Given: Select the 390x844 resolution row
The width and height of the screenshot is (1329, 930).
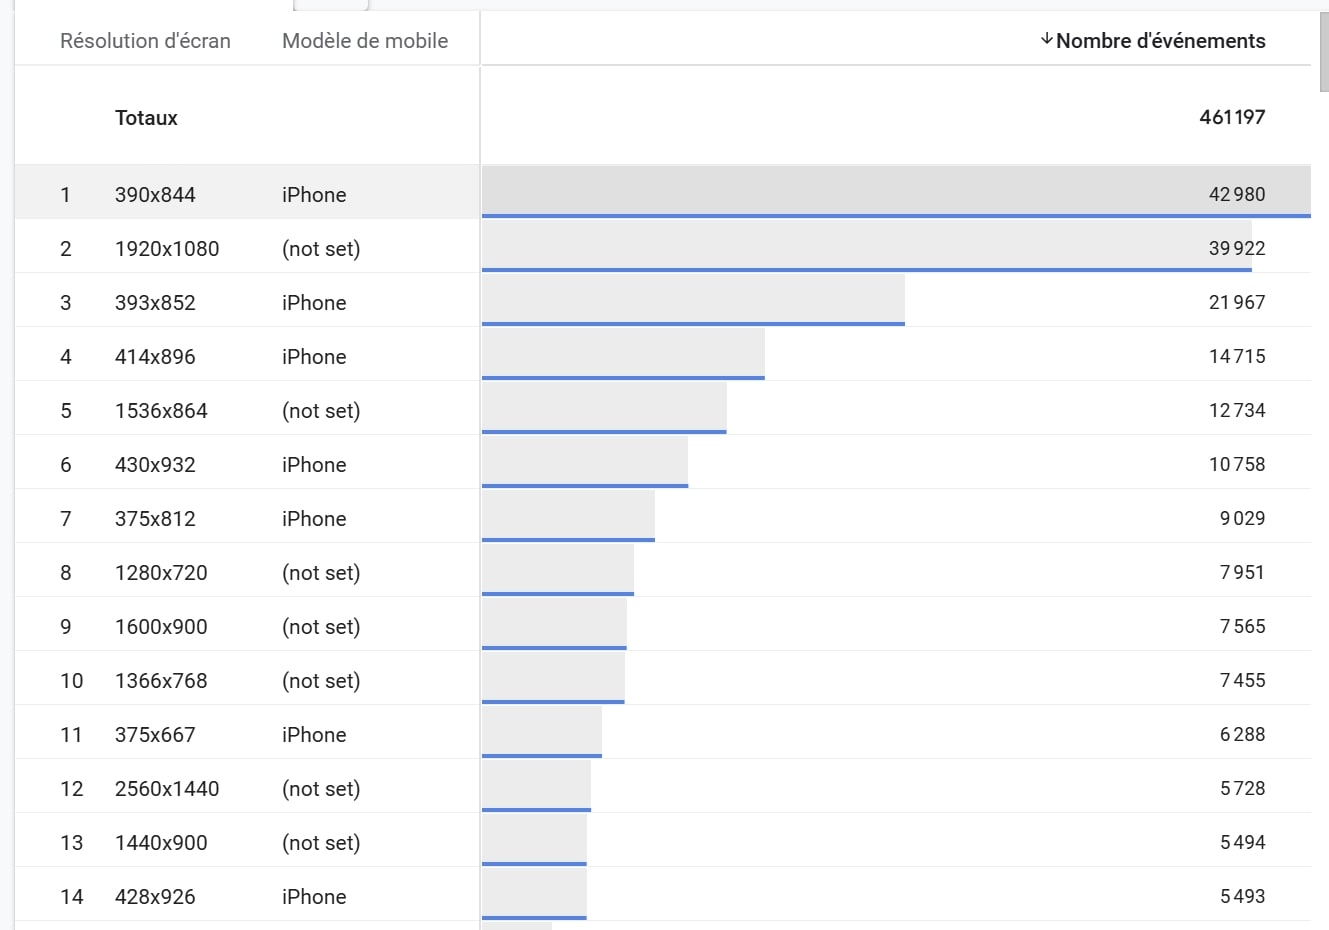Looking at the screenshot, I should coord(155,195).
